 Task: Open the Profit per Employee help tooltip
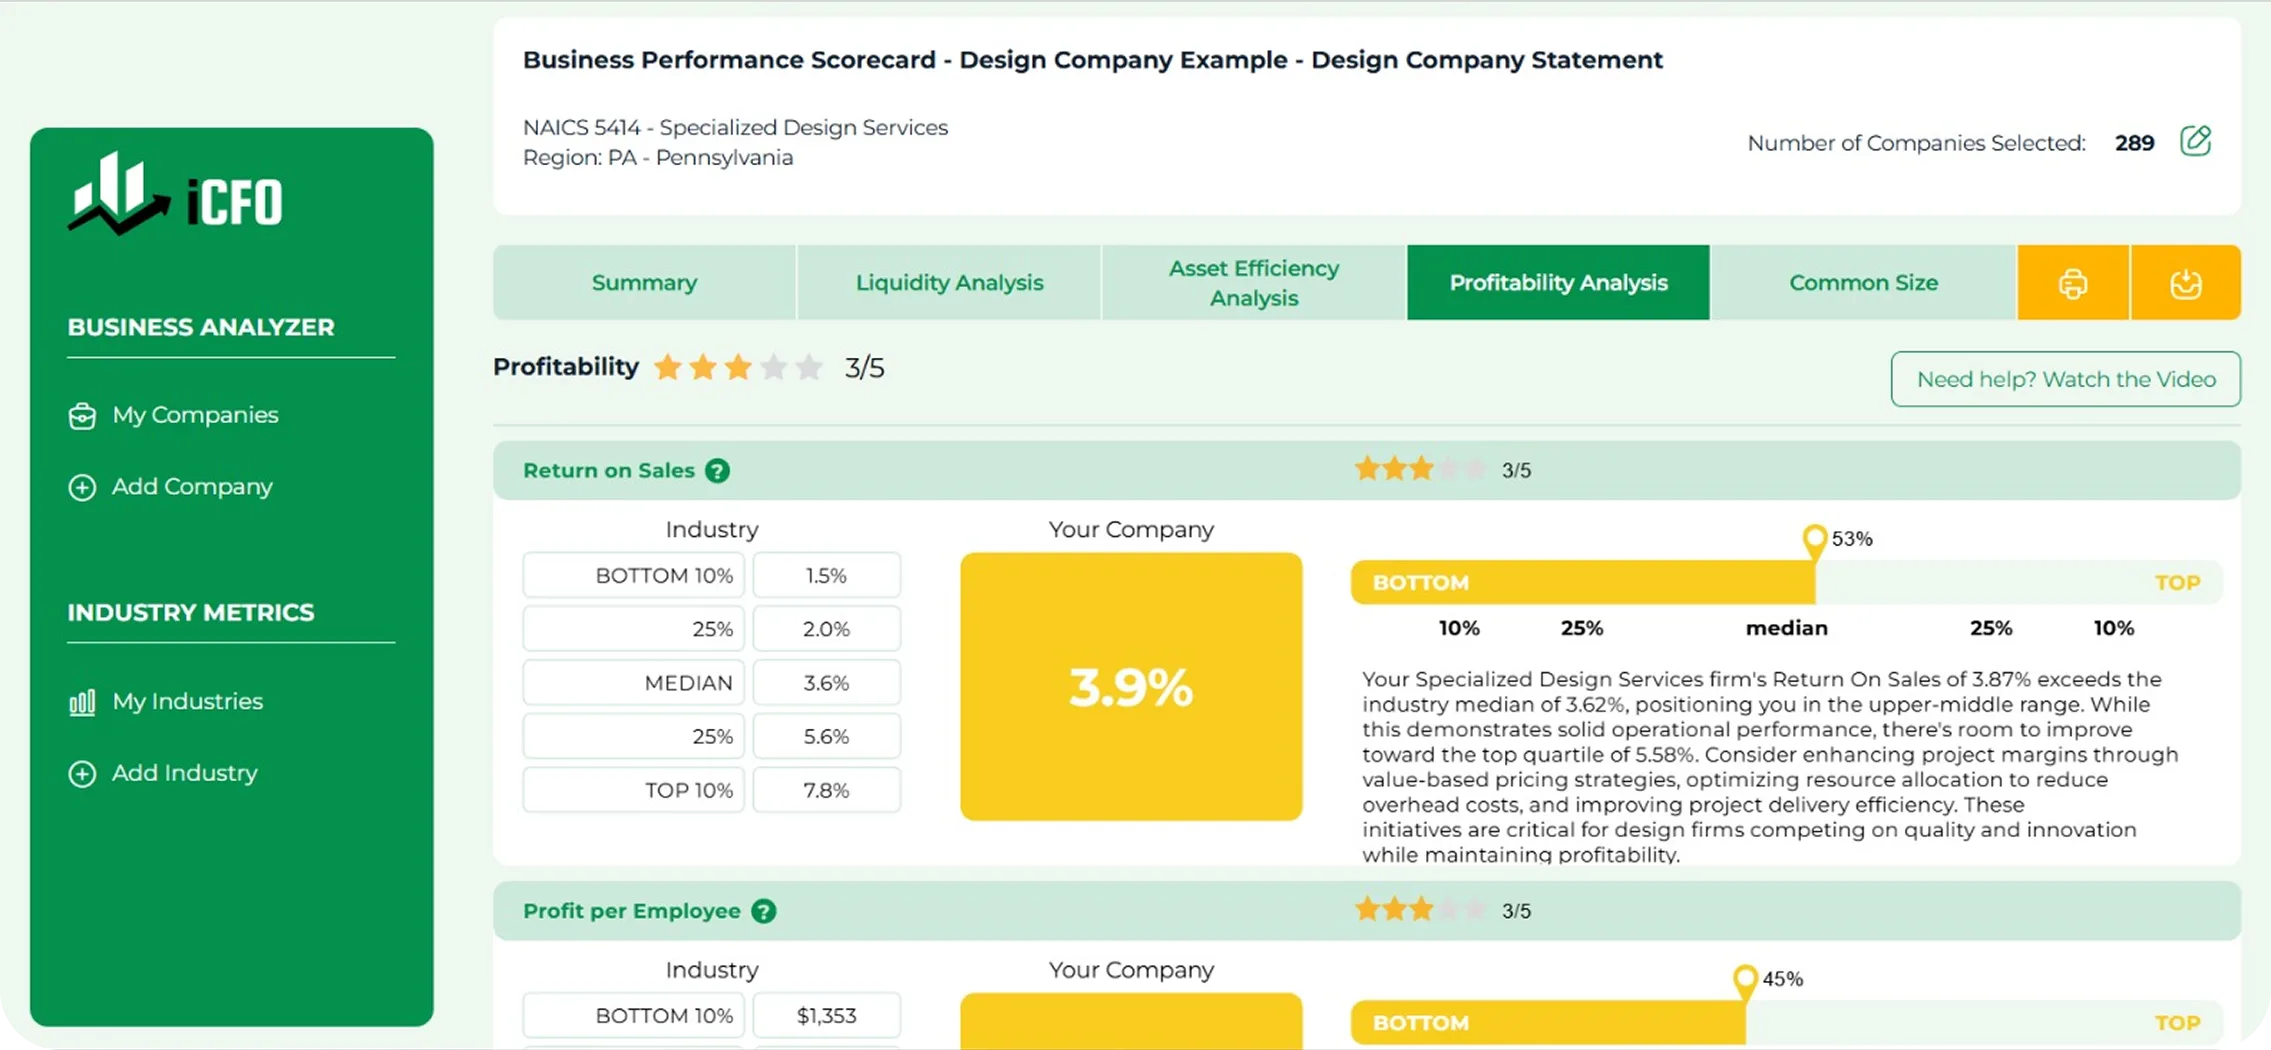[x=764, y=912]
